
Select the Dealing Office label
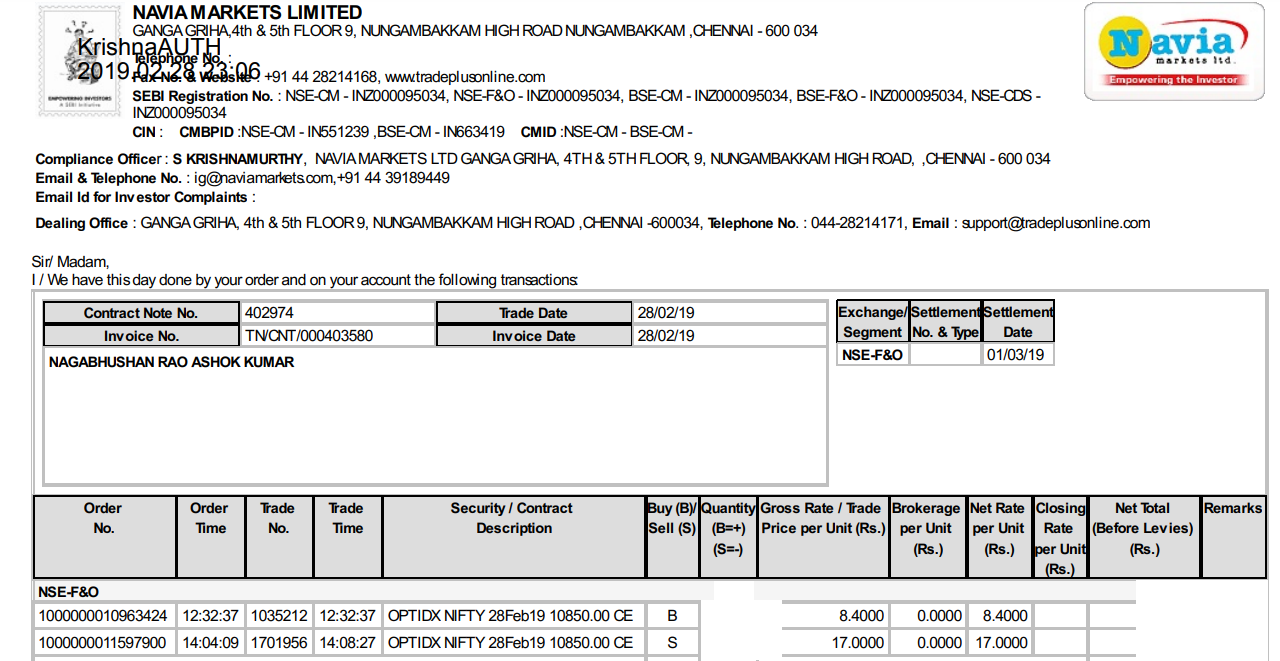pos(82,223)
